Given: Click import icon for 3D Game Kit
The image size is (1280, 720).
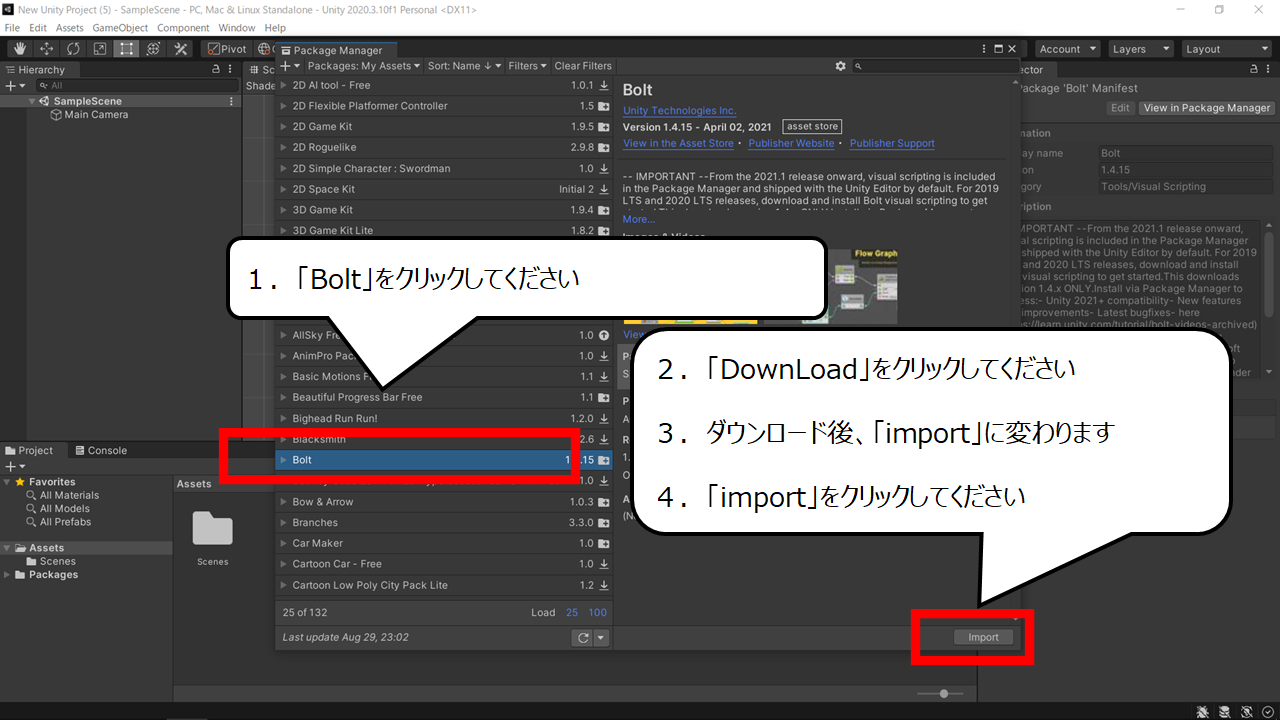Looking at the screenshot, I should [604, 210].
